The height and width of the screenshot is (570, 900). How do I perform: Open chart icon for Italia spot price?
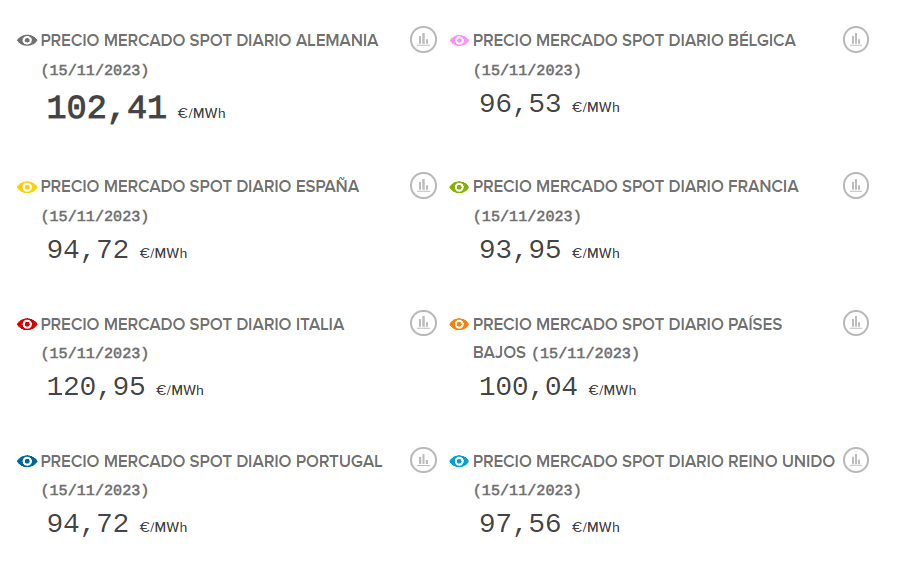point(423,323)
